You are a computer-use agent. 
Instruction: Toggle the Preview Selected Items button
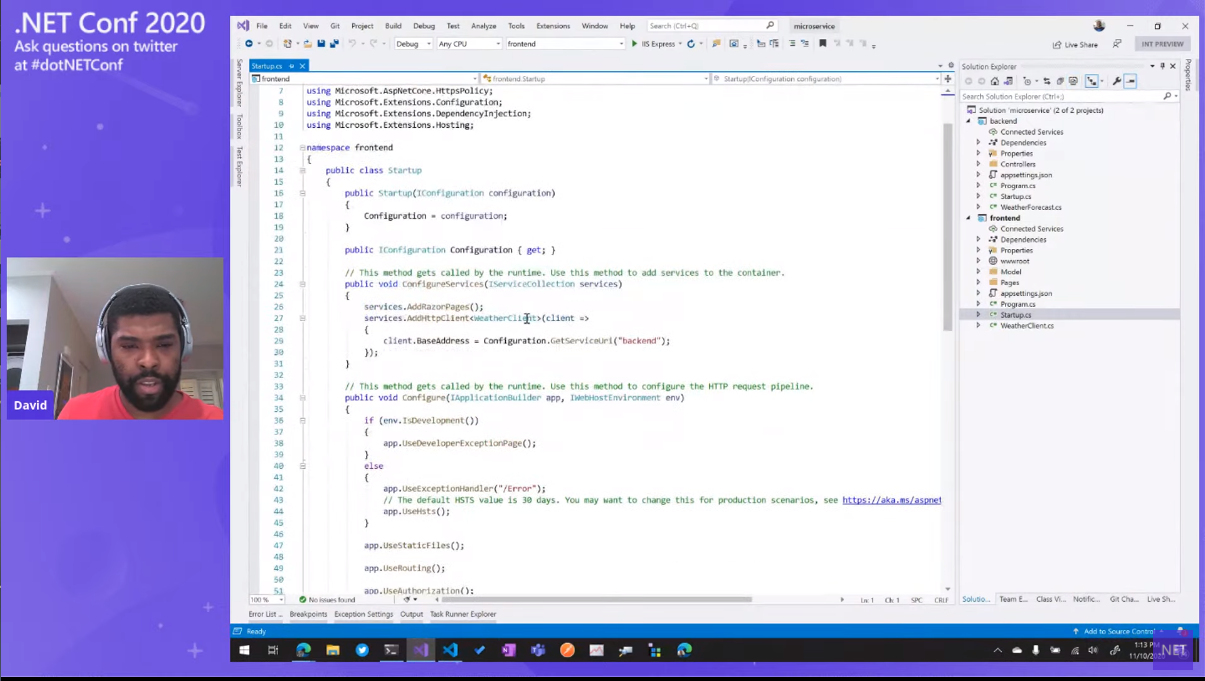tap(1130, 82)
